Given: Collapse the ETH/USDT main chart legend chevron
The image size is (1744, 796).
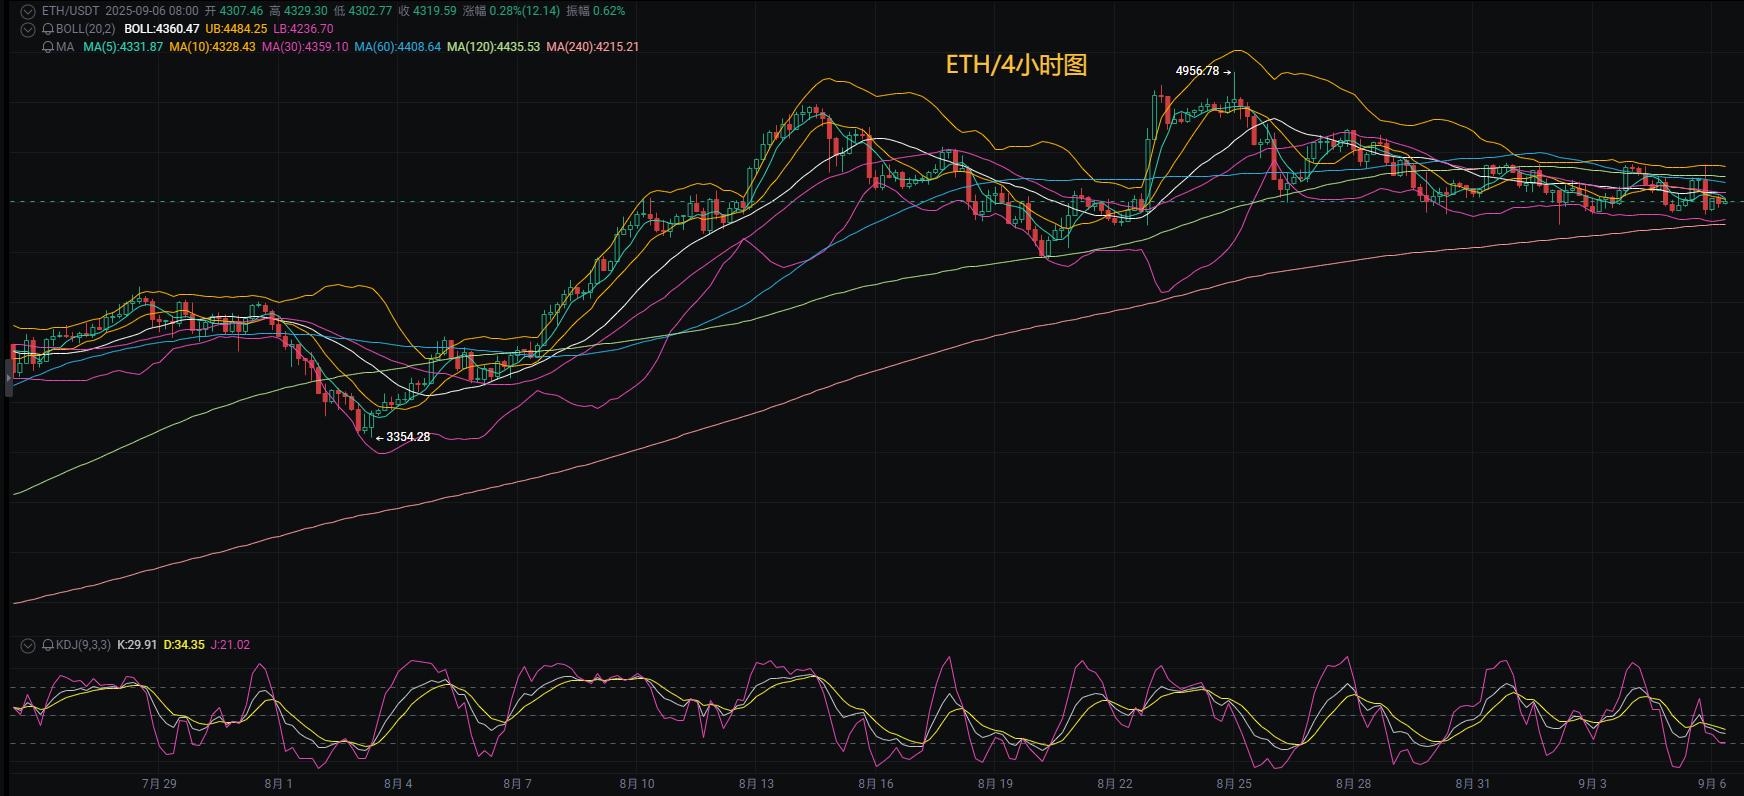Looking at the screenshot, I should click(x=28, y=11).
